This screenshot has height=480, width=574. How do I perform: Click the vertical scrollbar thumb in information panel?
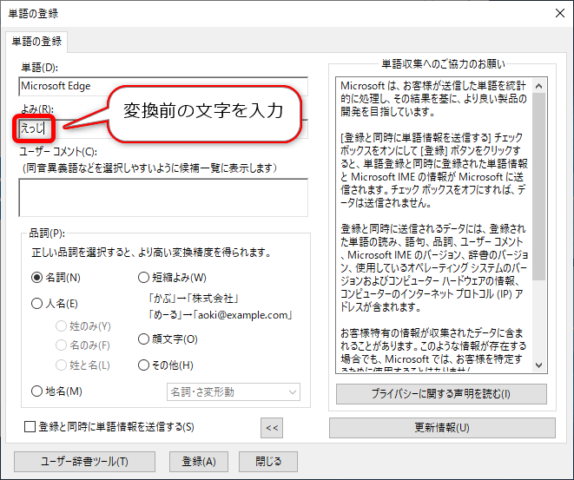click(539, 186)
